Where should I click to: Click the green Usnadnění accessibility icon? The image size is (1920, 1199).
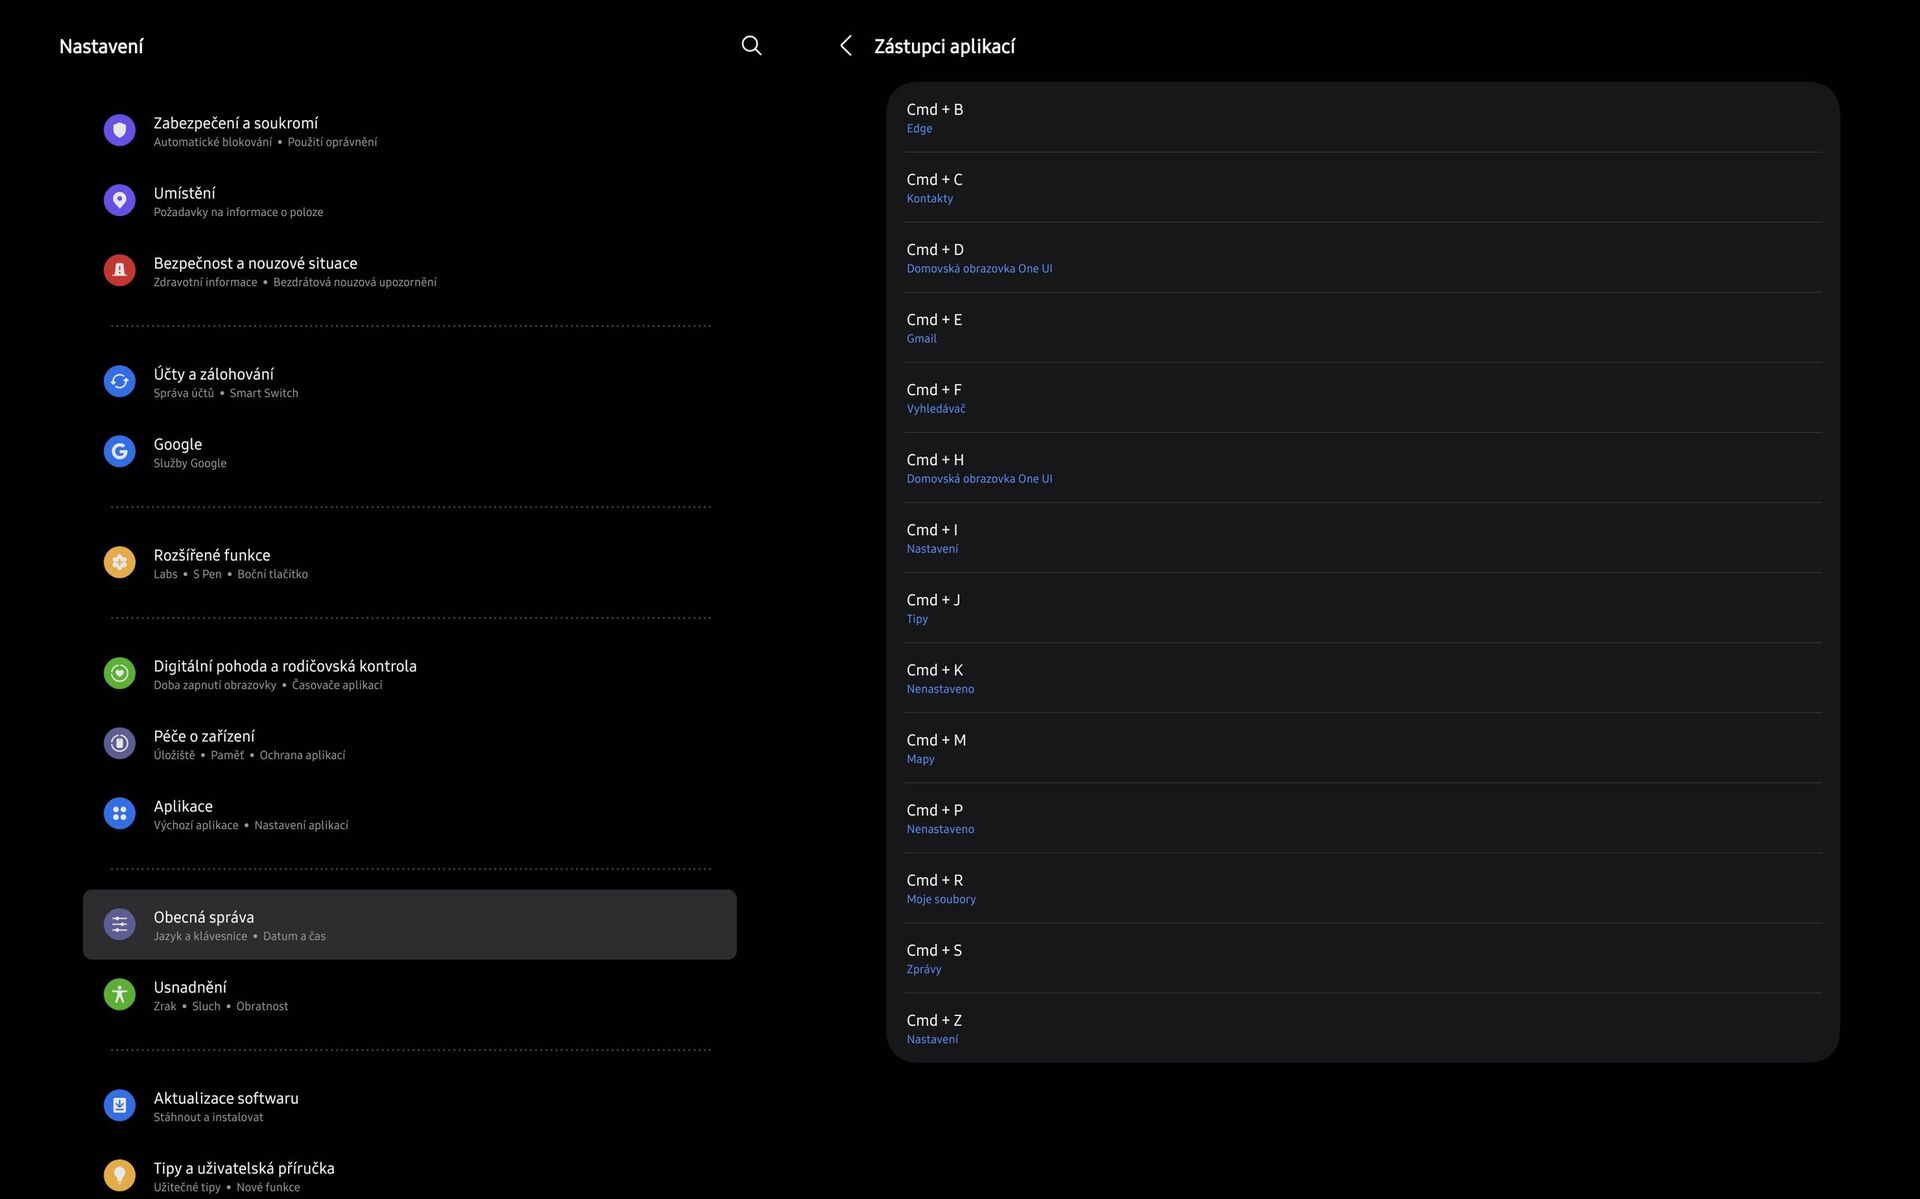(119, 995)
